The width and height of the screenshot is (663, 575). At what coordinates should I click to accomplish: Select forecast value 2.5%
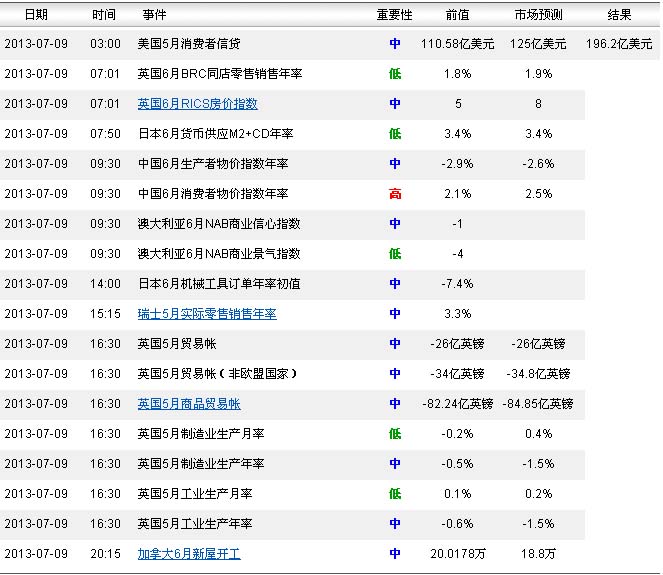point(538,194)
